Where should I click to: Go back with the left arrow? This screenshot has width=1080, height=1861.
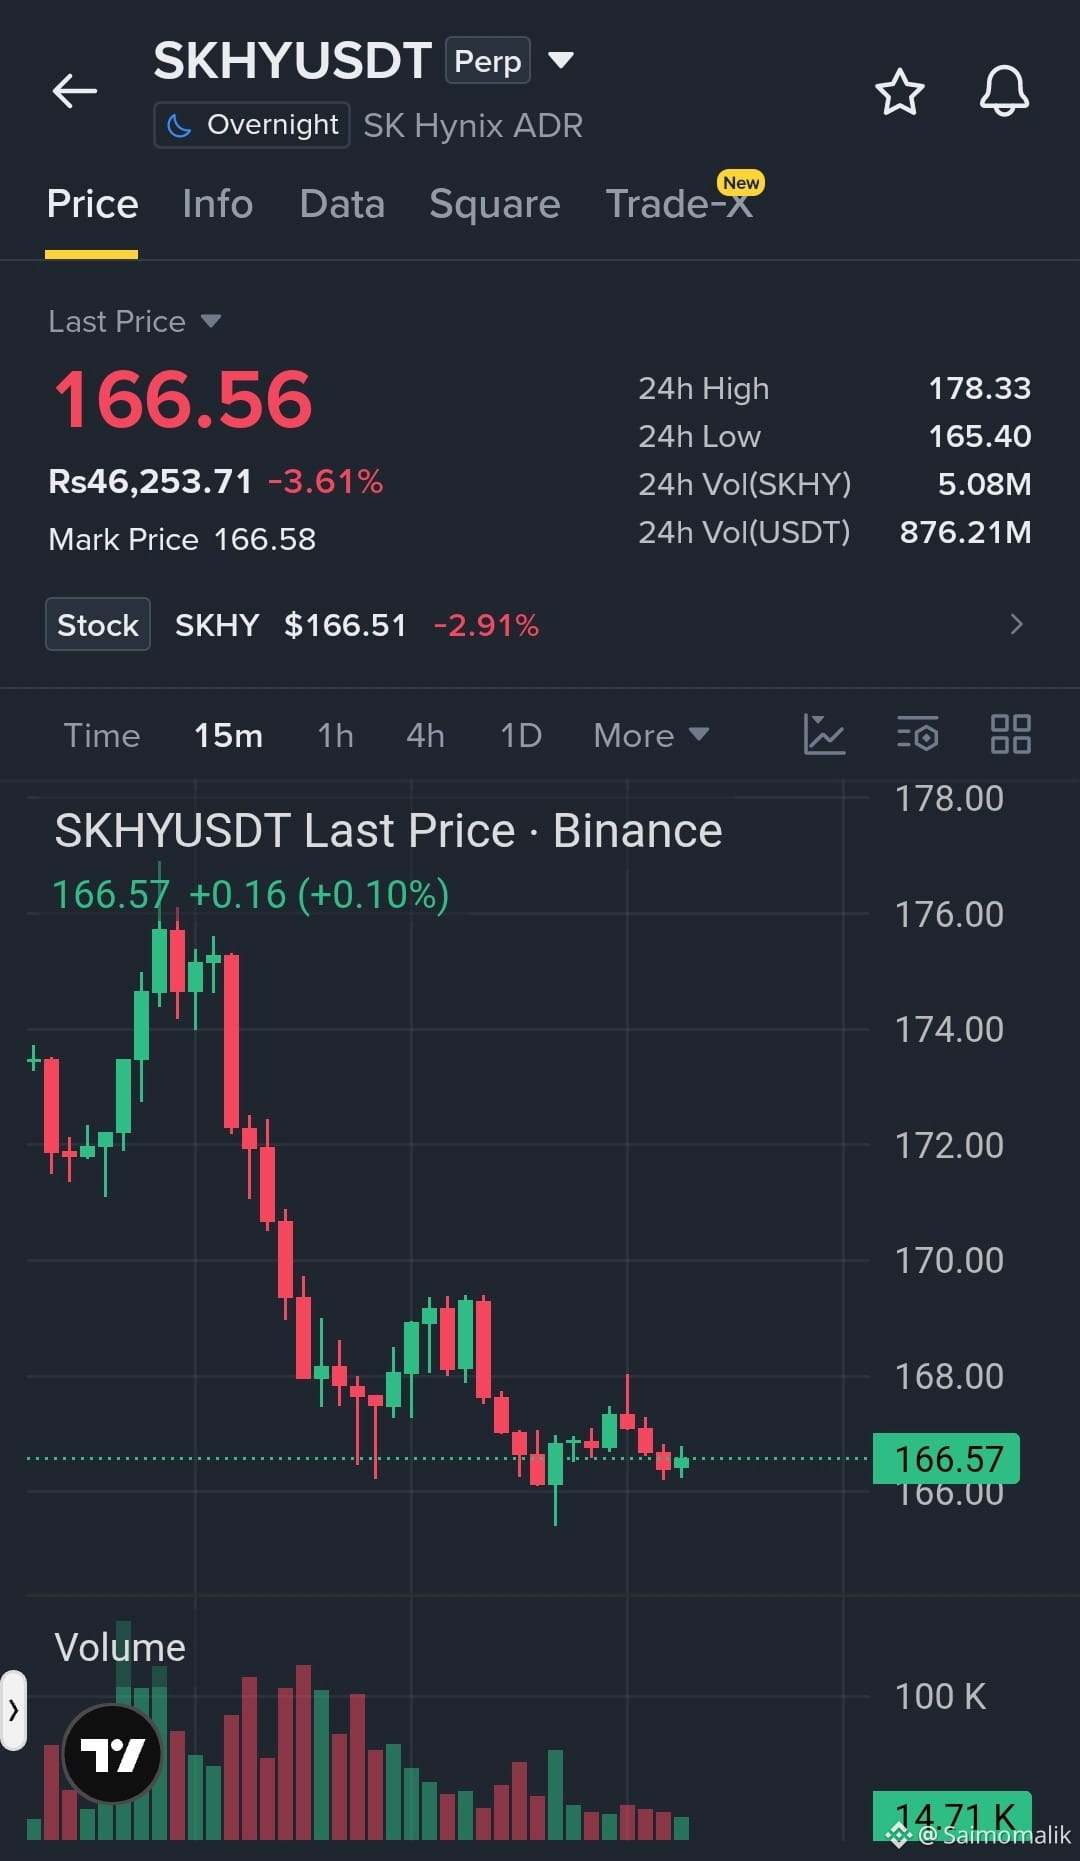click(75, 91)
